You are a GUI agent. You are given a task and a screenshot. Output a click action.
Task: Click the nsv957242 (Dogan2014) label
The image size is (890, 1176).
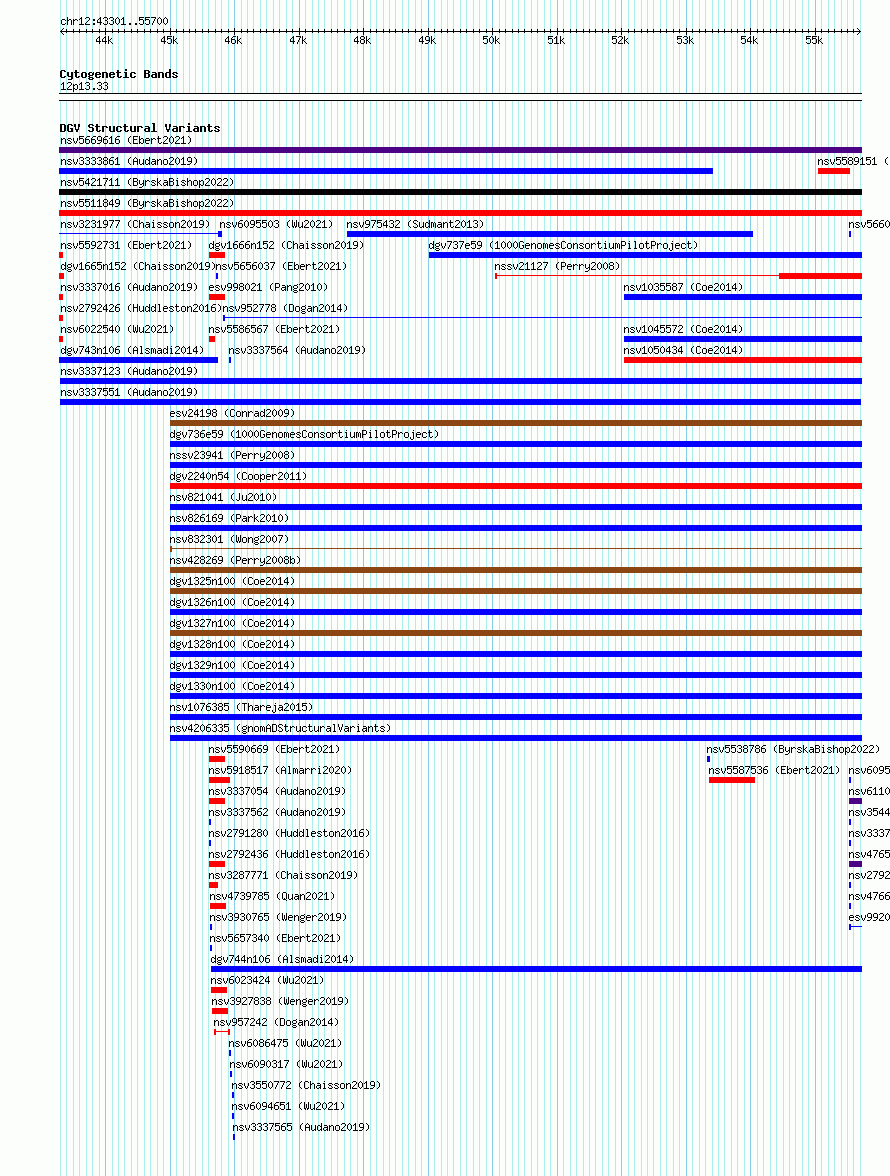276,1022
